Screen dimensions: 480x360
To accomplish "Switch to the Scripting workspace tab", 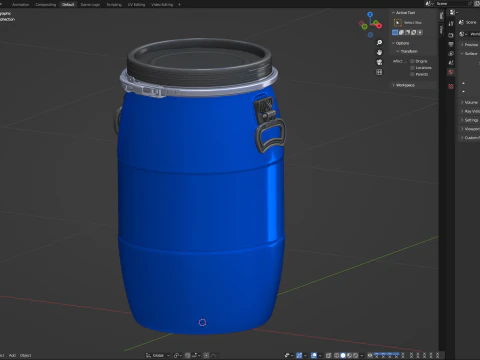I will pyautogui.click(x=114, y=5).
